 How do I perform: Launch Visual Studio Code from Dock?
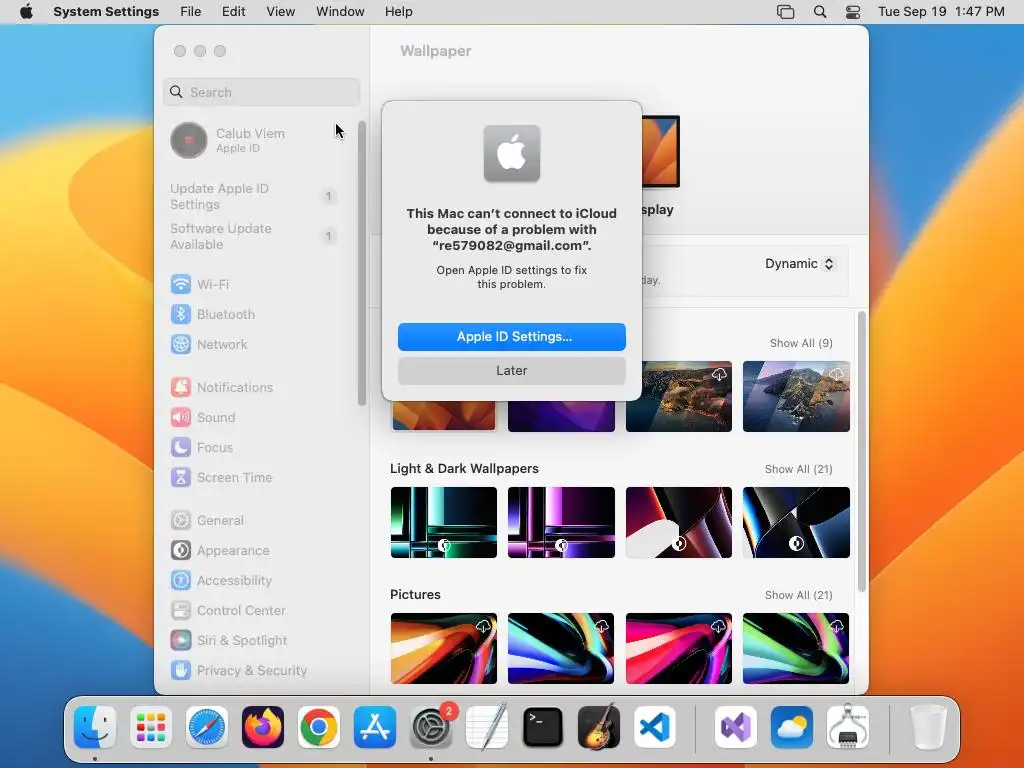pyautogui.click(x=655, y=727)
